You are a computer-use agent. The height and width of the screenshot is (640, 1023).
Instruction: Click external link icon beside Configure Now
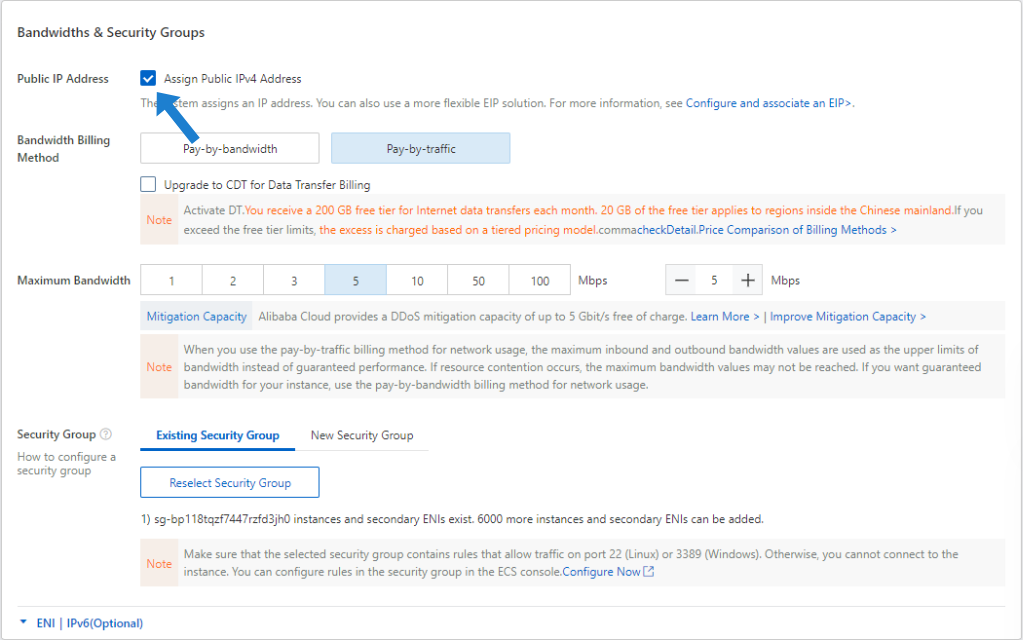pyautogui.click(x=649, y=572)
